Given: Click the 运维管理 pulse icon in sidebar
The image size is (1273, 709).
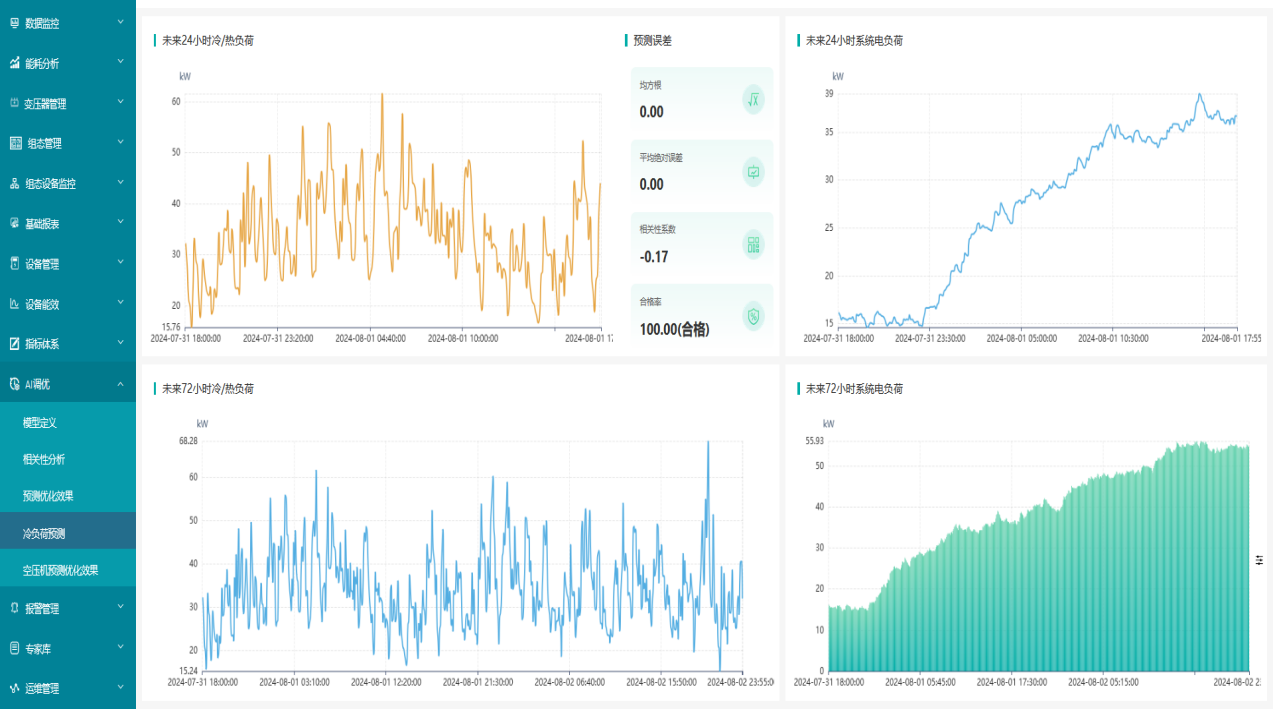Looking at the screenshot, I should point(15,688).
